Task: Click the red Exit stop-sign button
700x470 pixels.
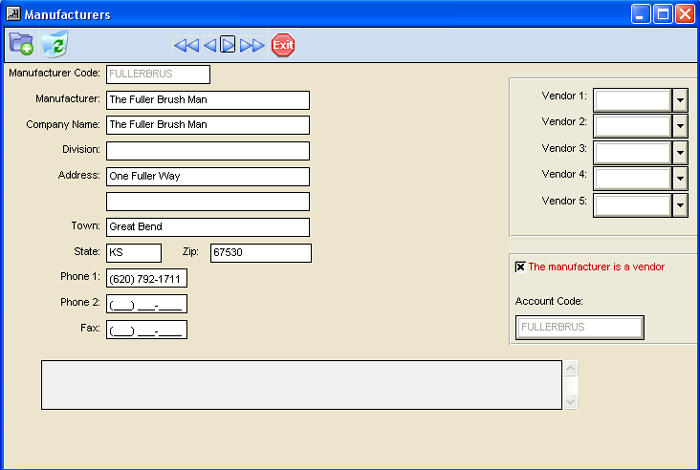Action: click(x=283, y=45)
